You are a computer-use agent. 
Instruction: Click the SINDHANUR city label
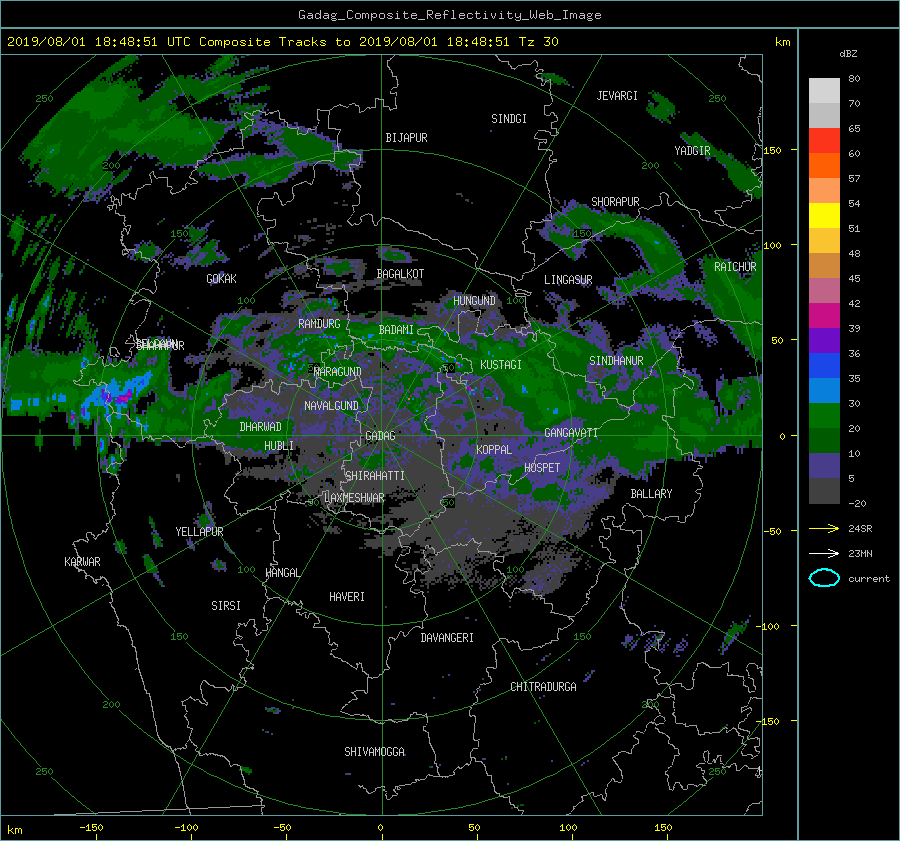616,361
